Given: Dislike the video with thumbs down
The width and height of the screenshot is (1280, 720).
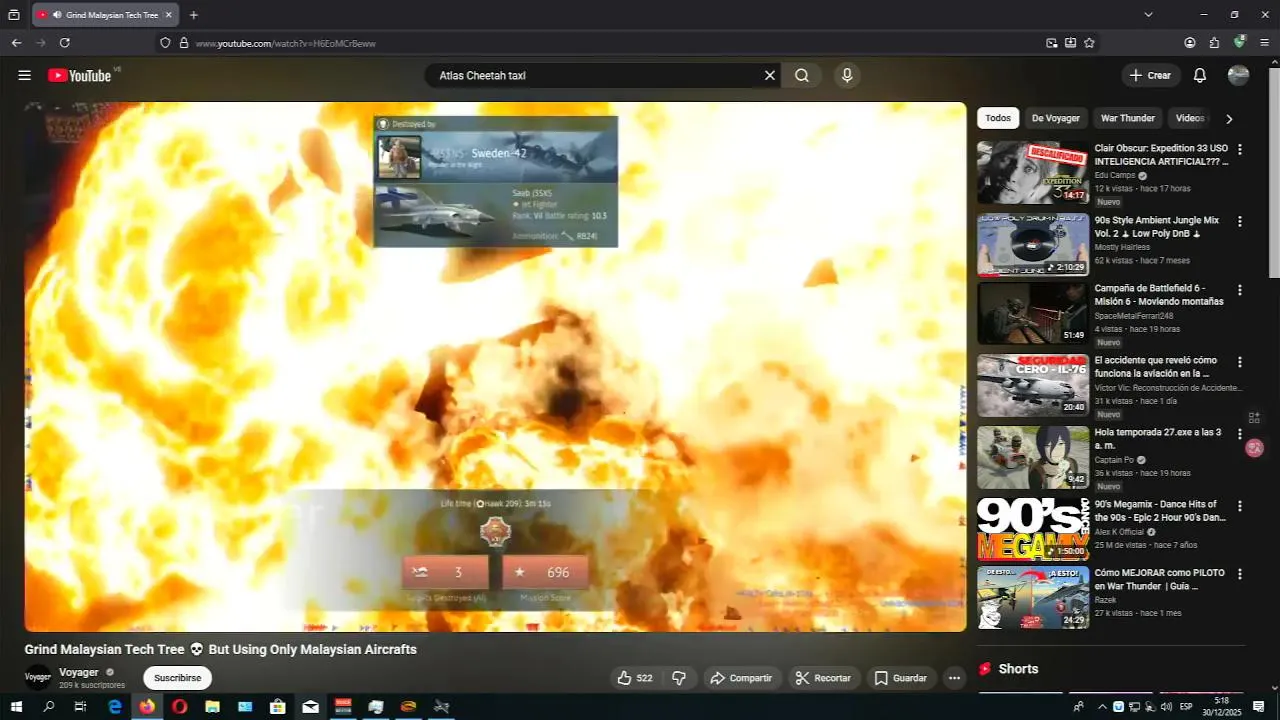Looking at the screenshot, I should click(x=679, y=678).
